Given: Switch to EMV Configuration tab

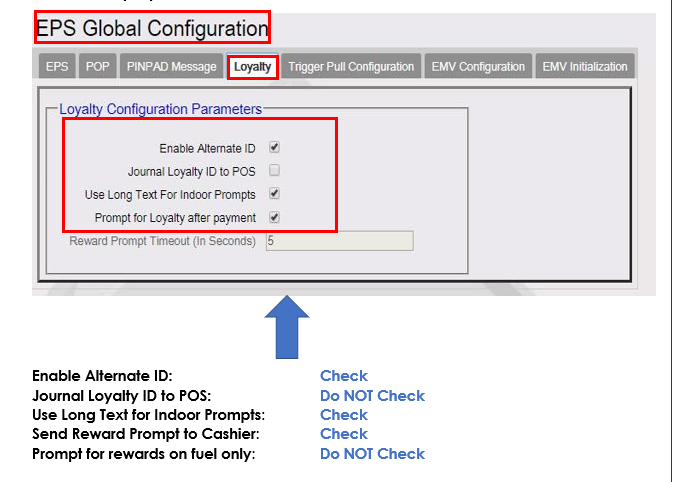Looking at the screenshot, I should pos(478,66).
